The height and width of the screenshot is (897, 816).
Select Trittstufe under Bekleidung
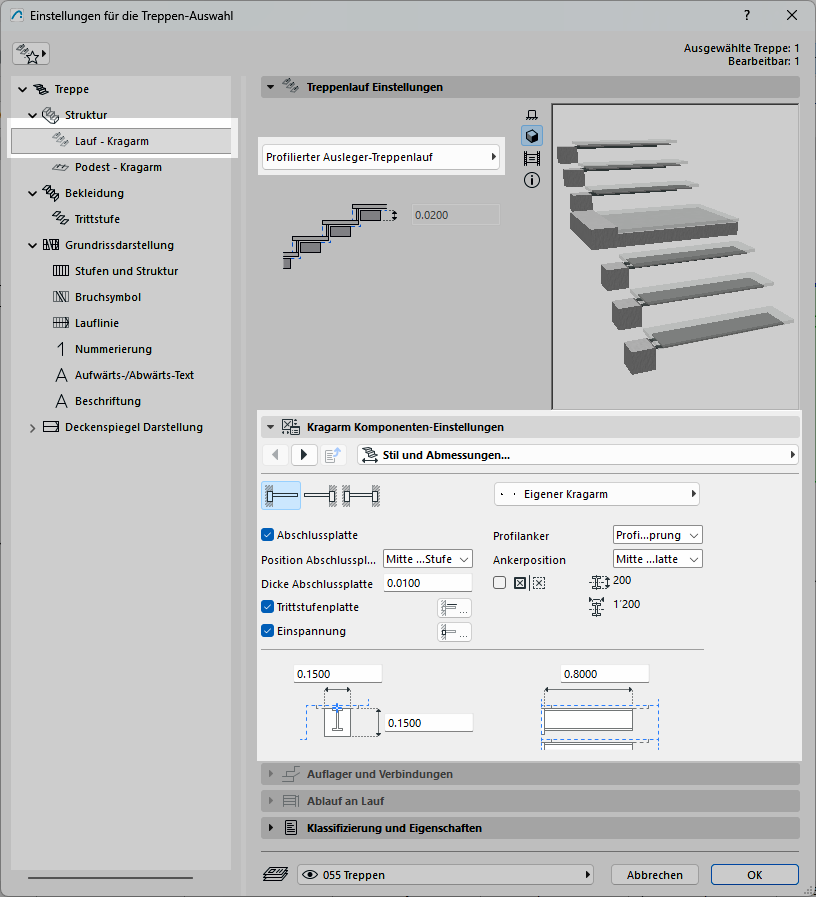pyautogui.click(x=97, y=219)
